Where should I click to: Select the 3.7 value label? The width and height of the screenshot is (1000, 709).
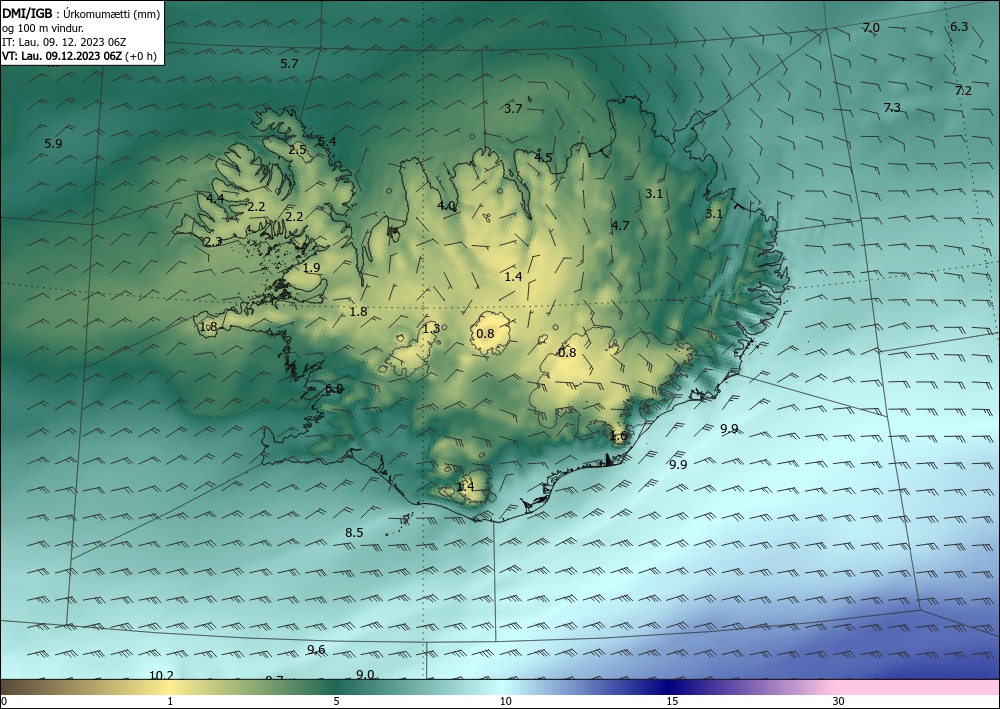point(513,108)
